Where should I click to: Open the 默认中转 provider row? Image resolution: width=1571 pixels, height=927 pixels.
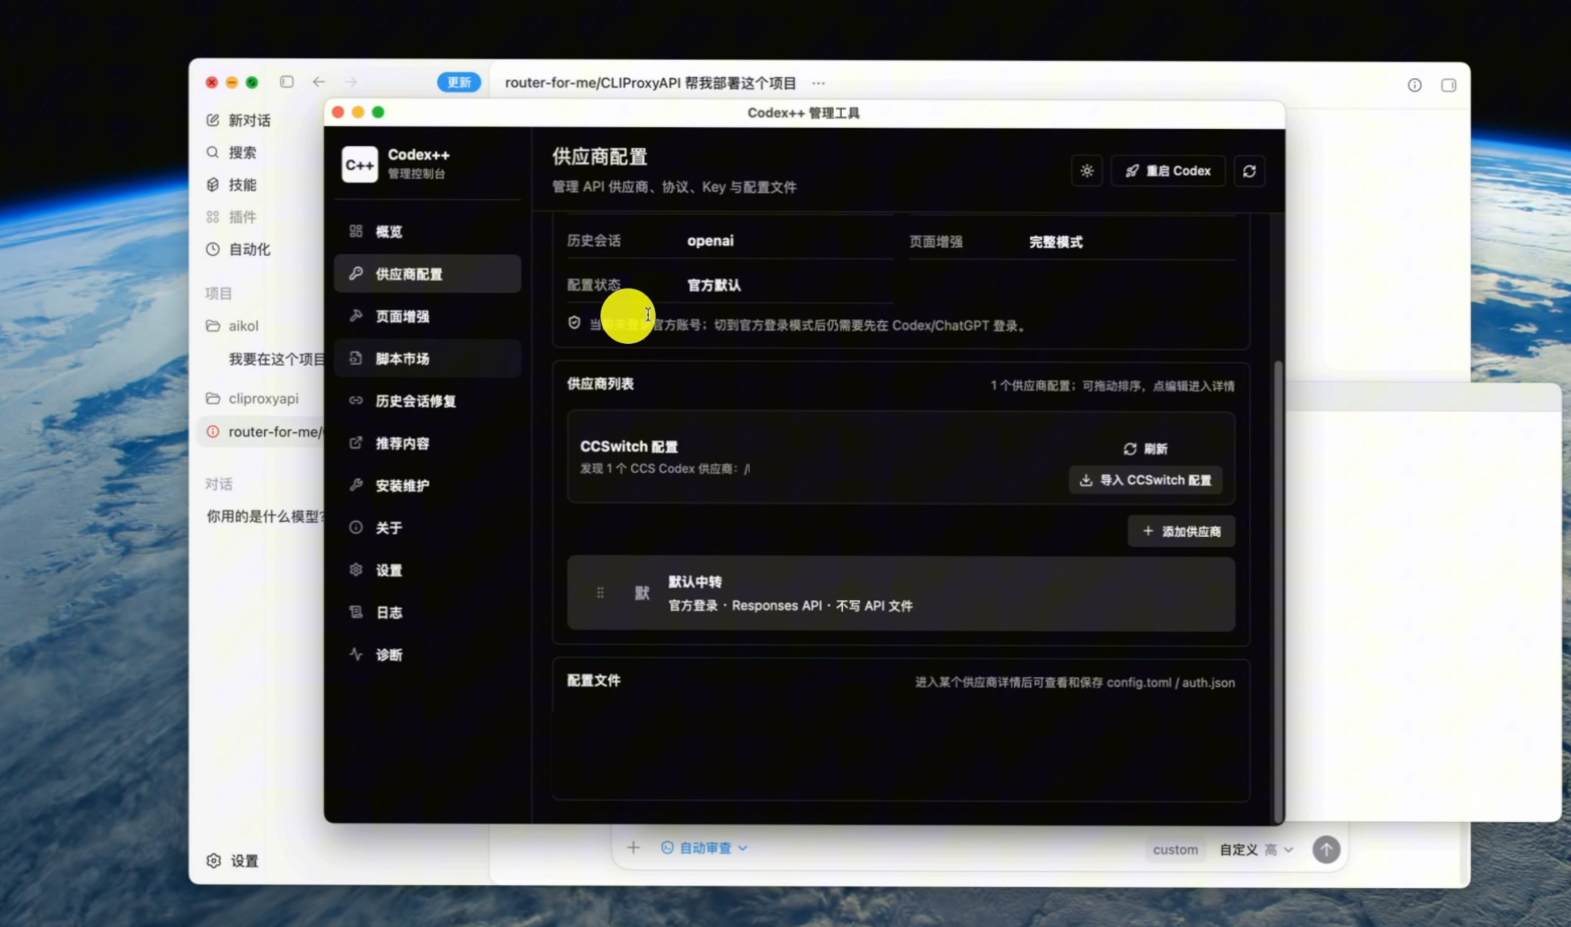pos(901,594)
